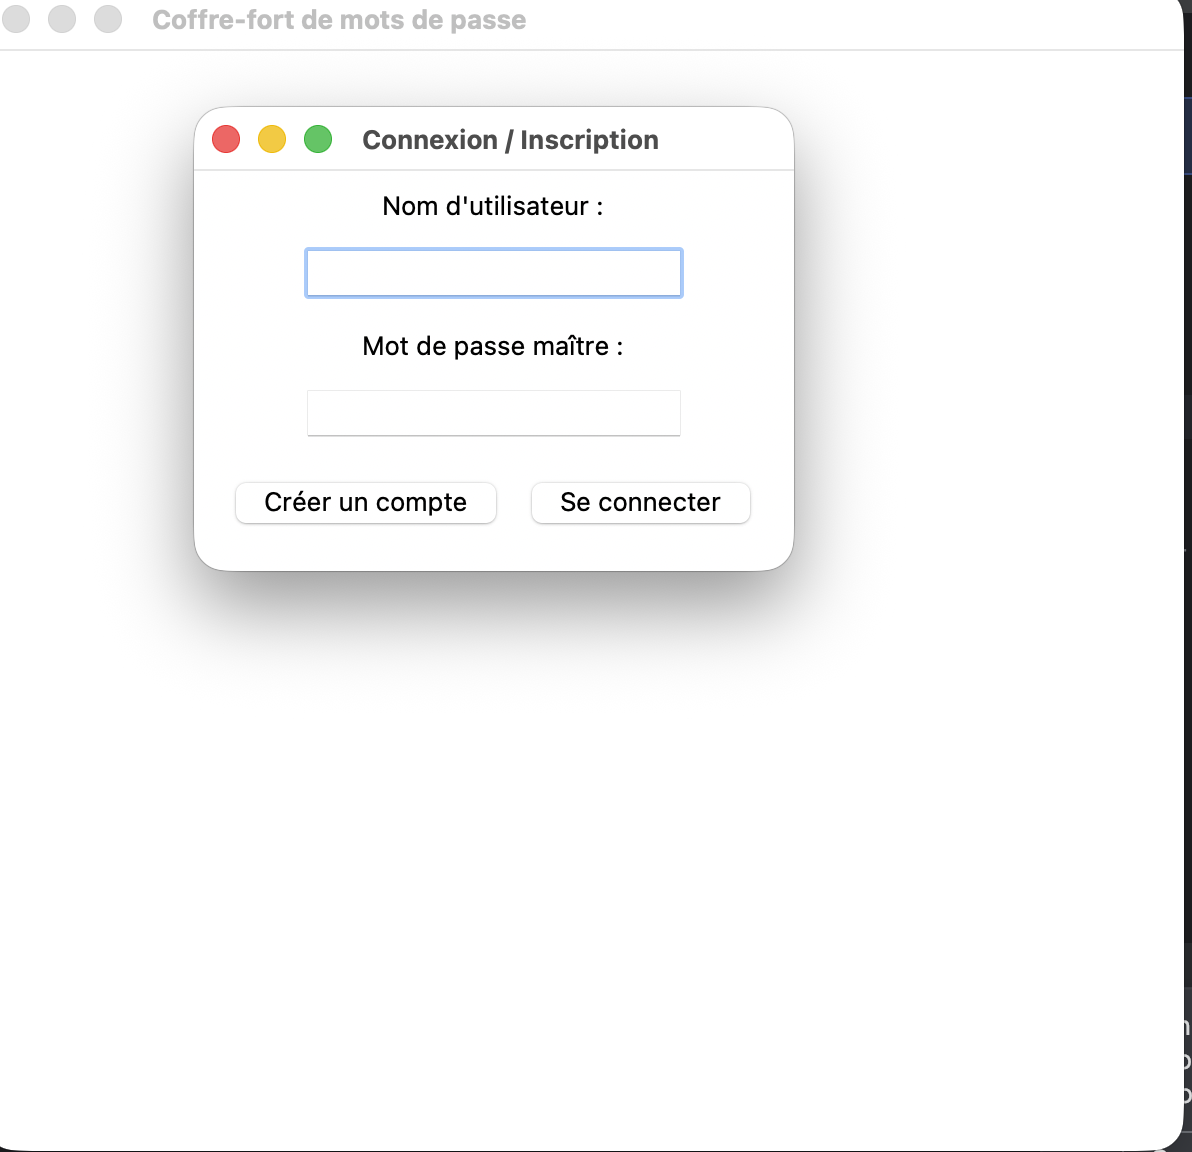Click the Connexion / Inscription title text
Image resolution: width=1192 pixels, height=1152 pixels.
(x=510, y=140)
